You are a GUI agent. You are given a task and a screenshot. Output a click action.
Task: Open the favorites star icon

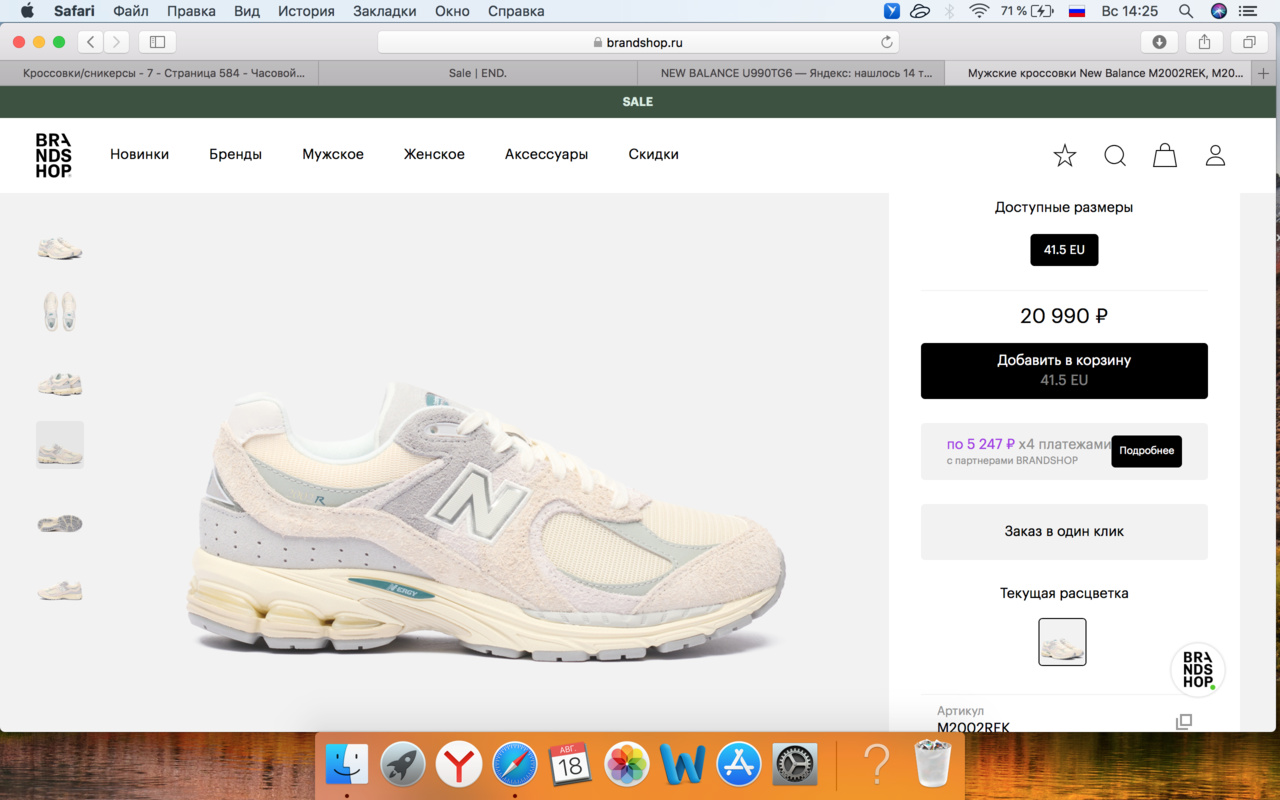click(x=1065, y=155)
